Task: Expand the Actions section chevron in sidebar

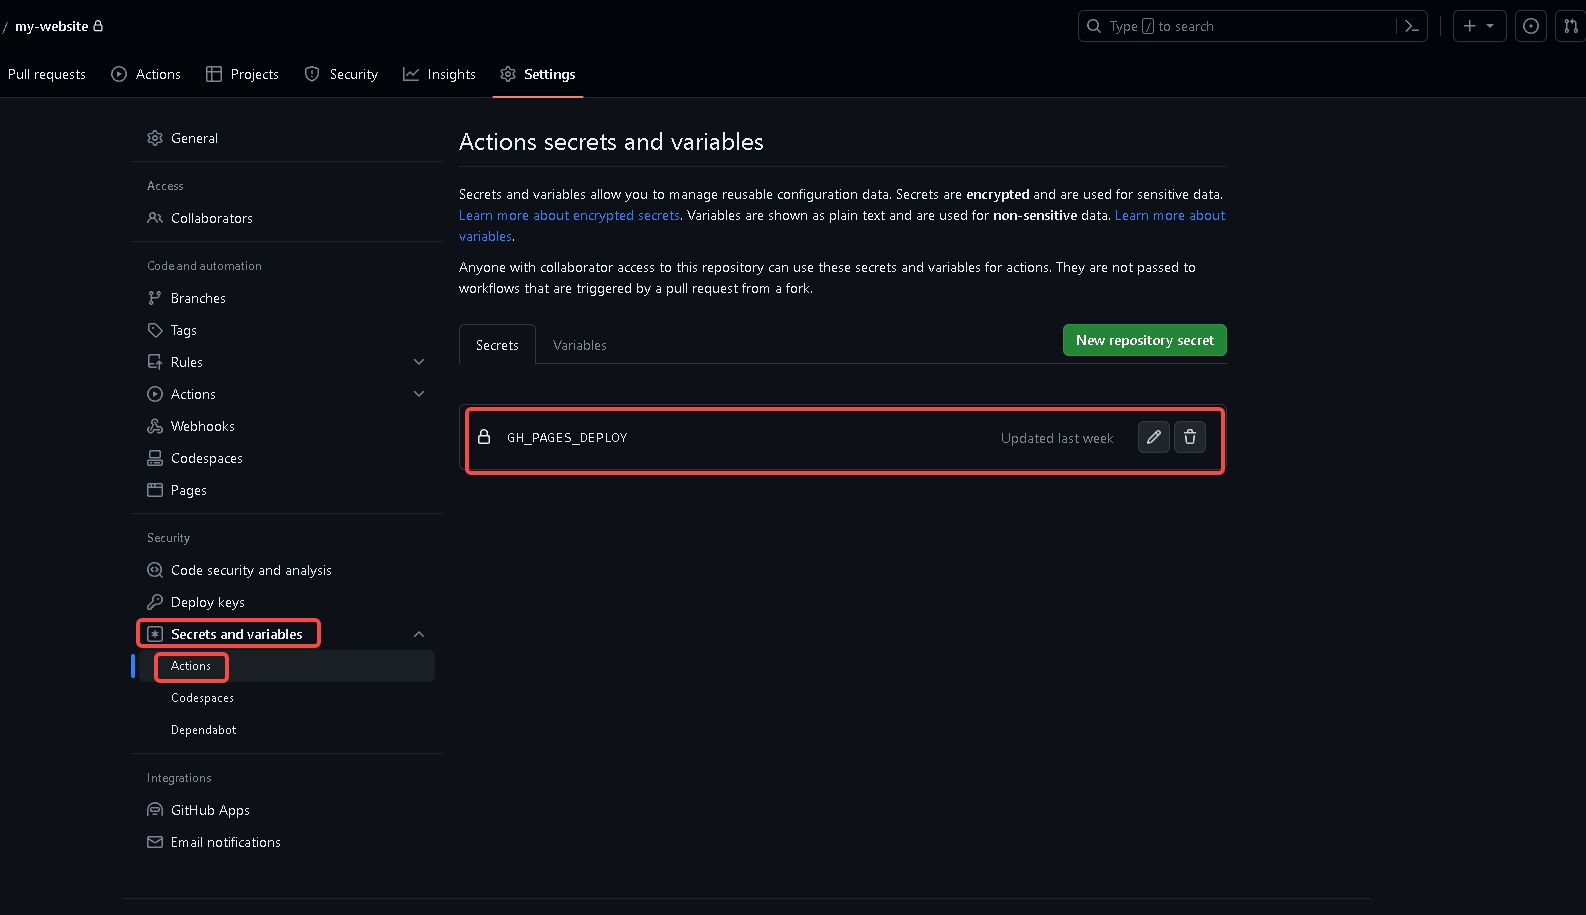Action: (419, 394)
